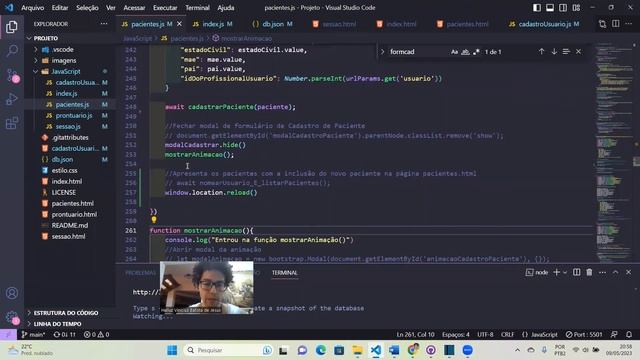Open the Explorer view in activity bar
Viewport: 640px width, 360px height.
tap(12, 27)
